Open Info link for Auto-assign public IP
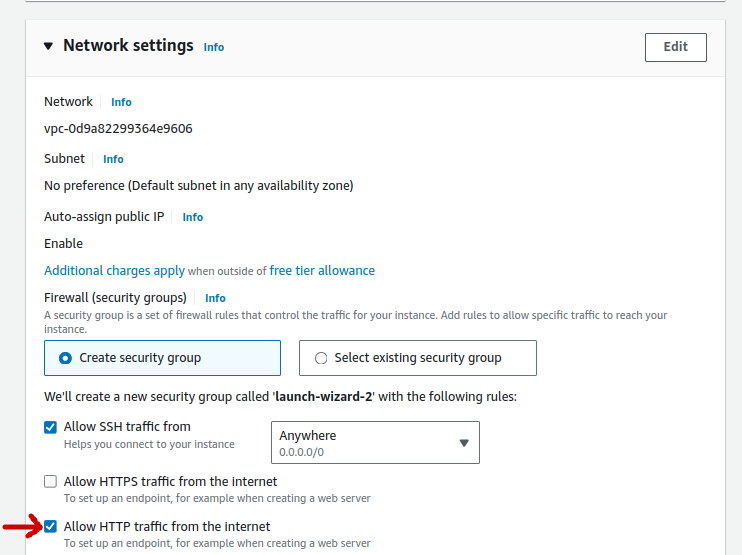The image size is (742, 555). [193, 217]
